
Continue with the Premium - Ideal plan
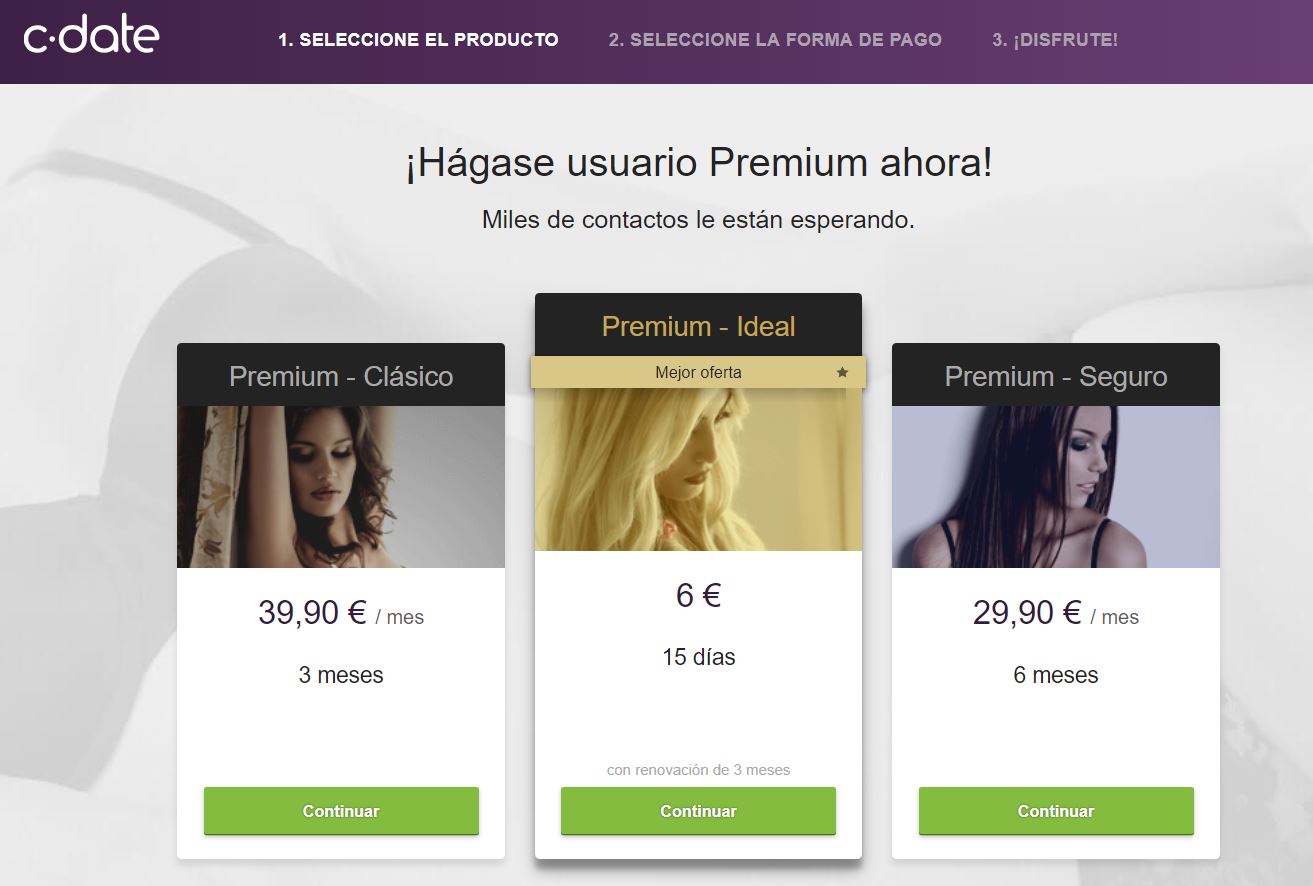point(698,811)
